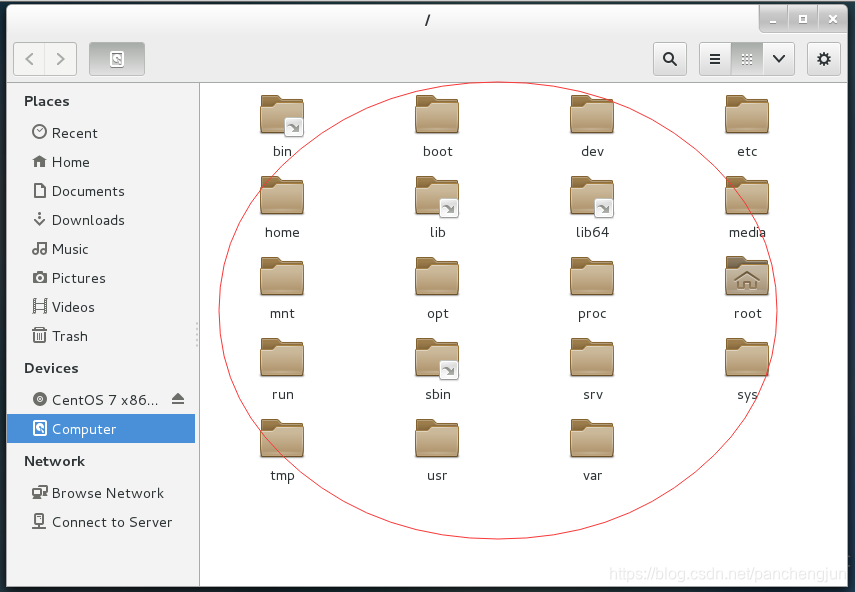Select the lib symlink folder
The width and height of the screenshot is (855, 592).
(437, 196)
